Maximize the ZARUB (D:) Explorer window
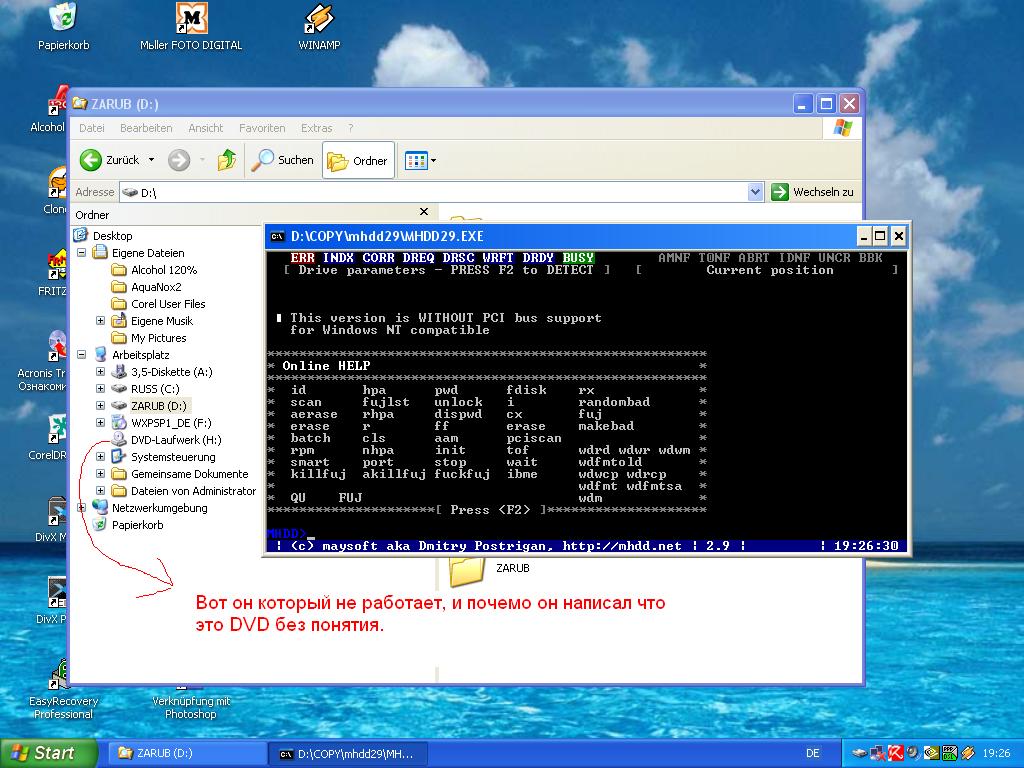 (x=826, y=103)
